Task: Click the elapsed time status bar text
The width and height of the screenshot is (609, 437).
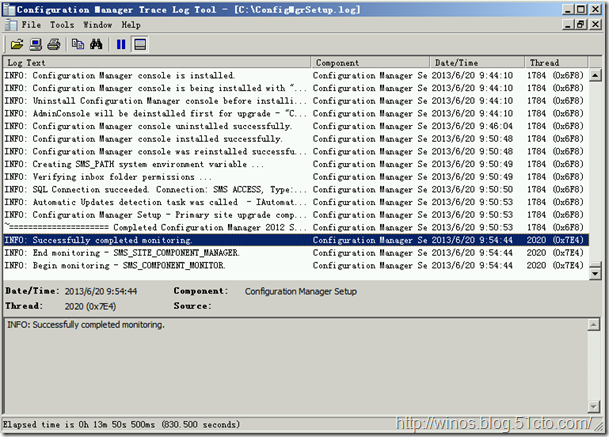Action: click(x=121, y=425)
